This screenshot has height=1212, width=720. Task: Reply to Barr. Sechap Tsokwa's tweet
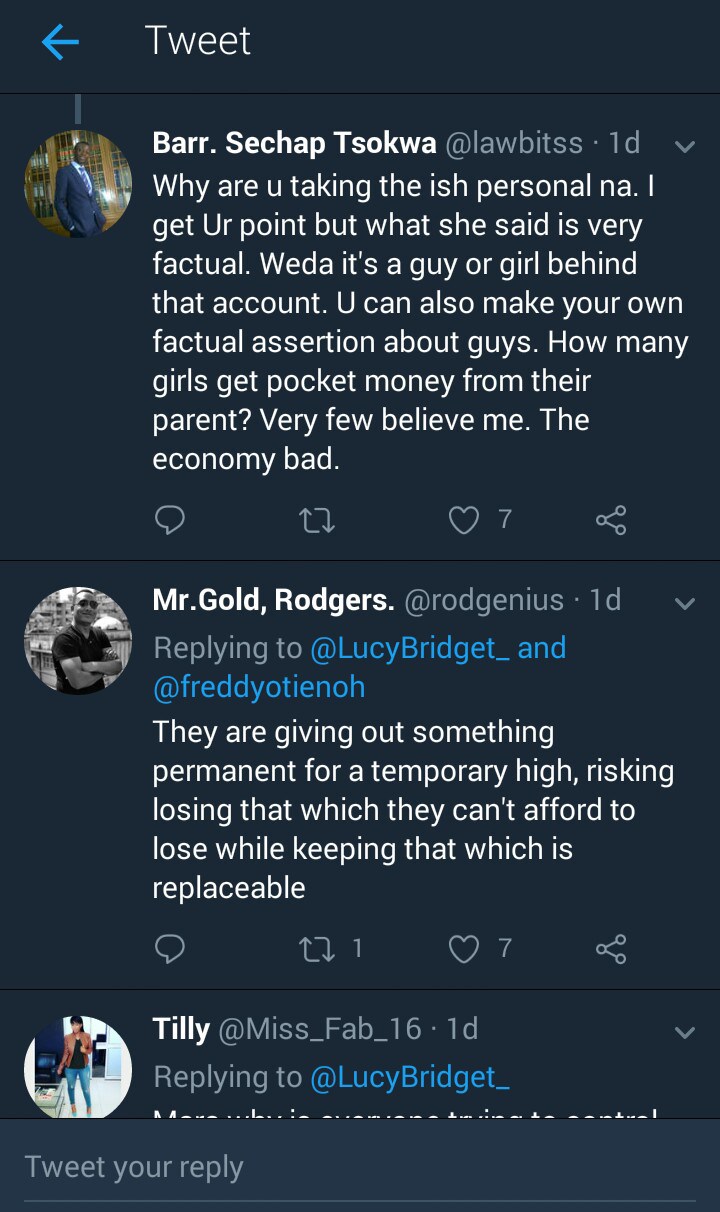click(170, 519)
